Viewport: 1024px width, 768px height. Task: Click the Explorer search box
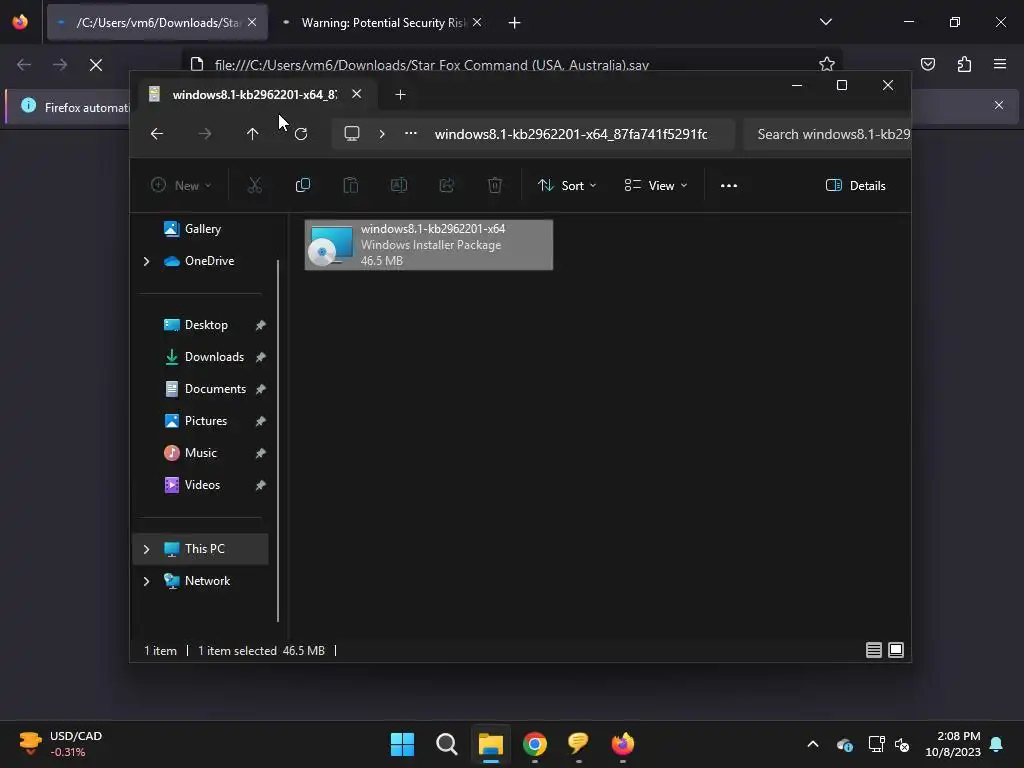tap(827, 134)
